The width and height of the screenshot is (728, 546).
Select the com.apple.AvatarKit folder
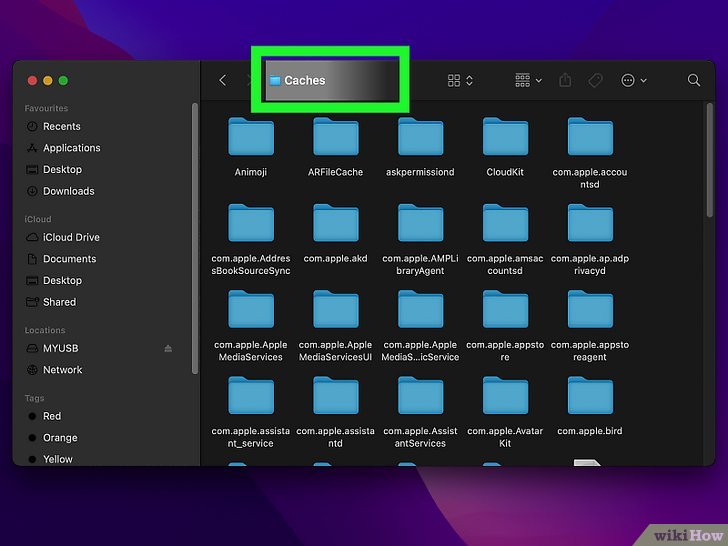click(505, 412)
